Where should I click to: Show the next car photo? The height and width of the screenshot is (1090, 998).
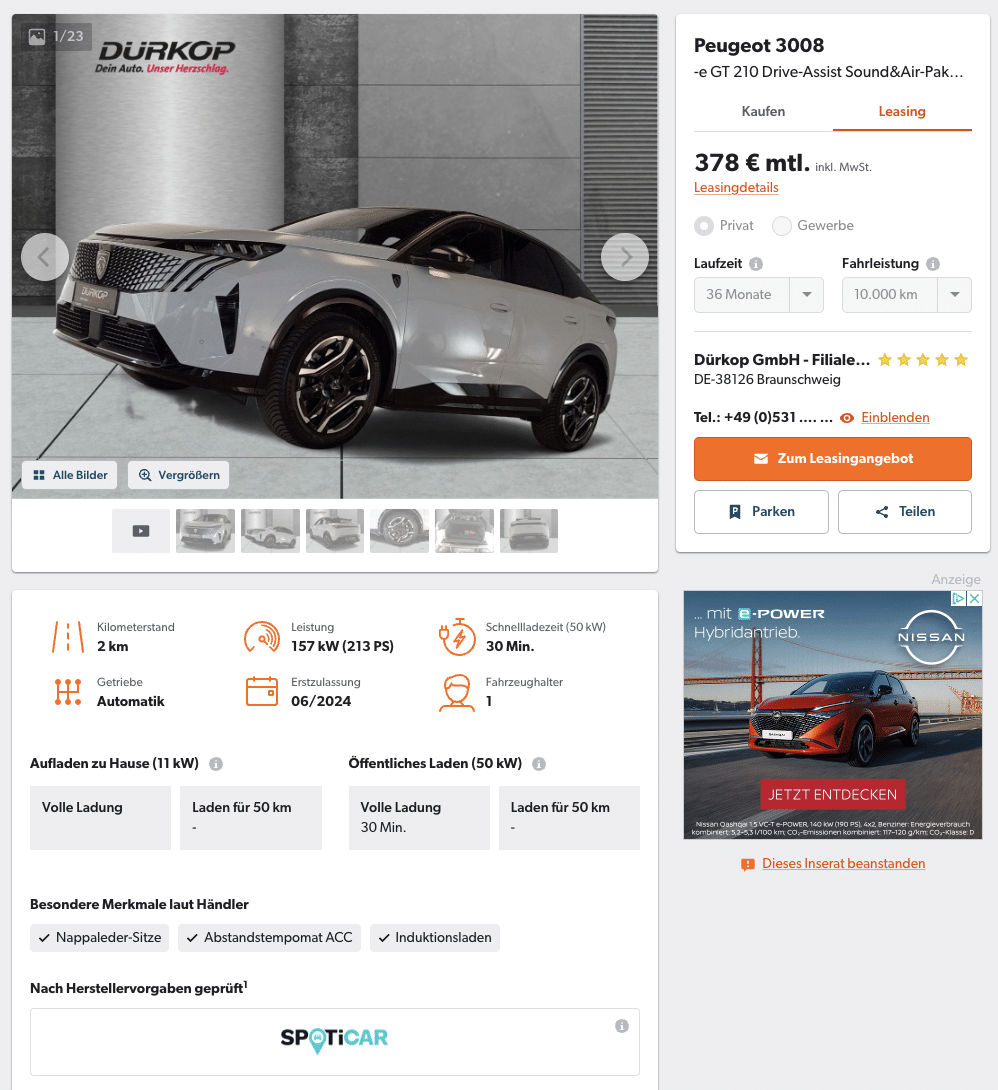(625, 257)
